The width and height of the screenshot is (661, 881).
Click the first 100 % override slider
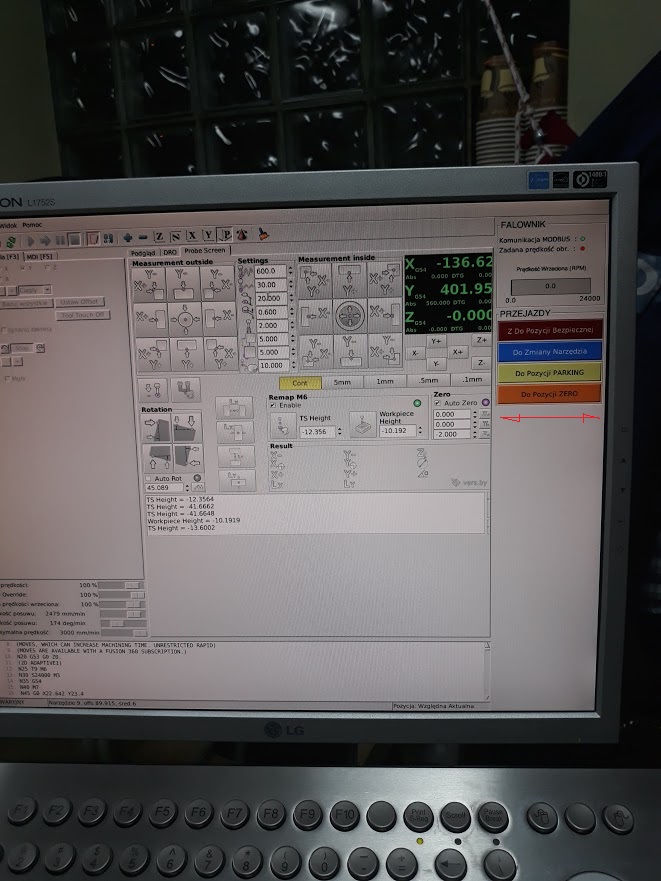(122, 585)
